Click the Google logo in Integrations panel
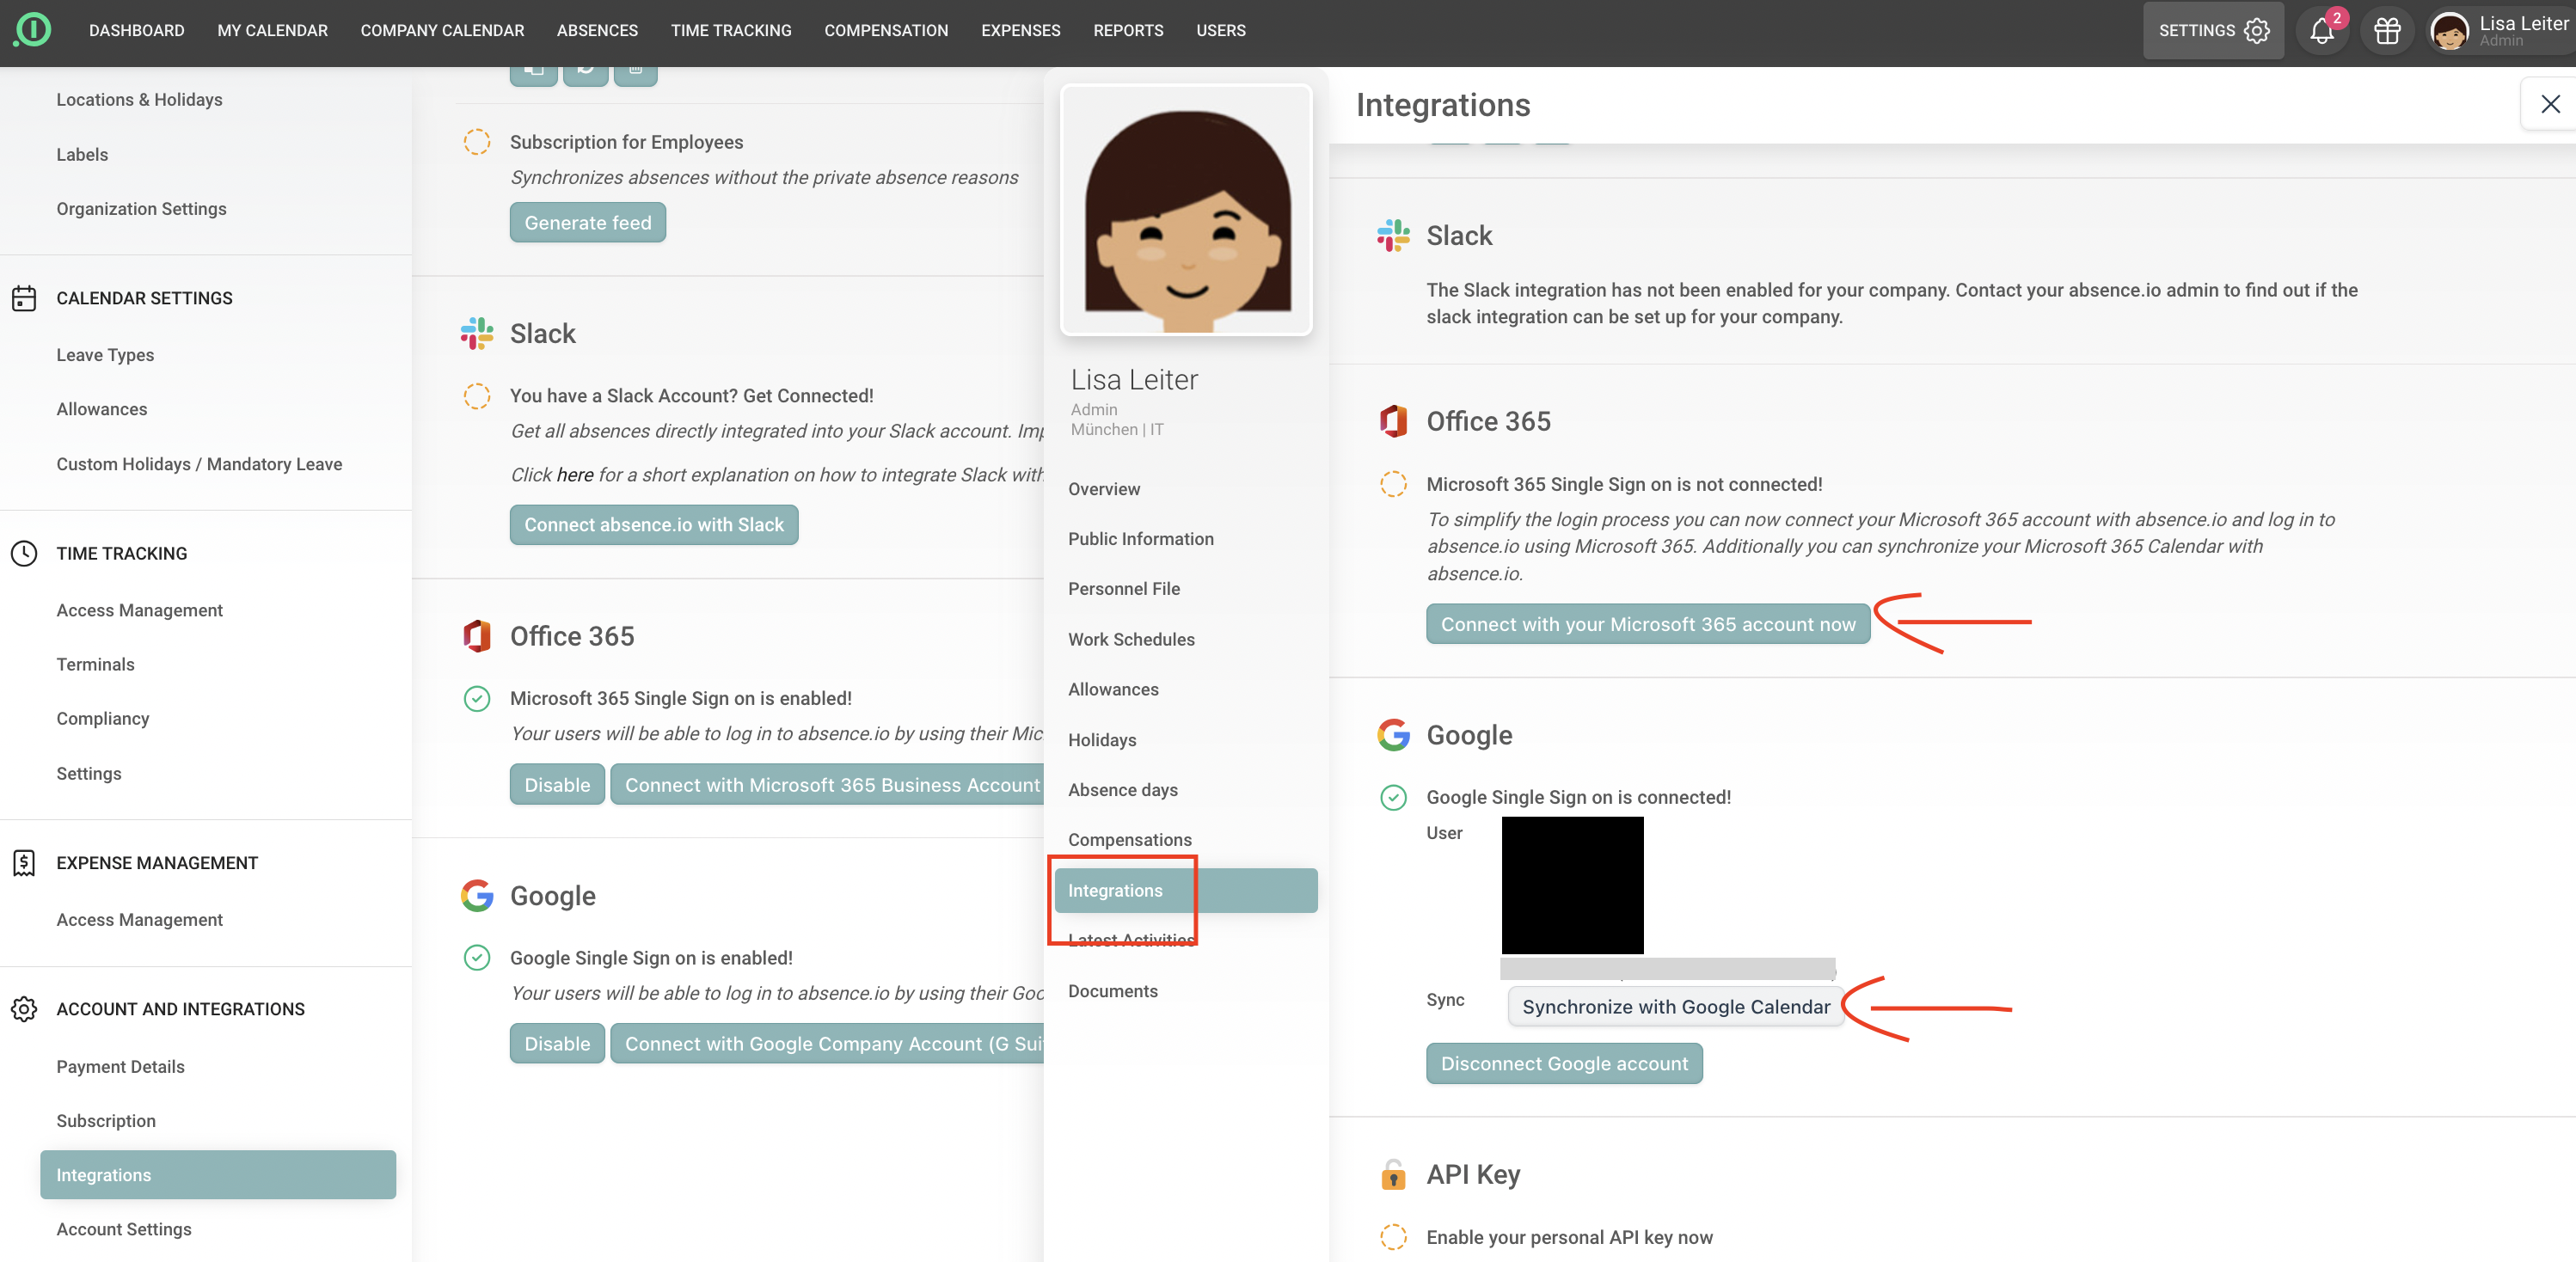 (x=1393, y=735)
